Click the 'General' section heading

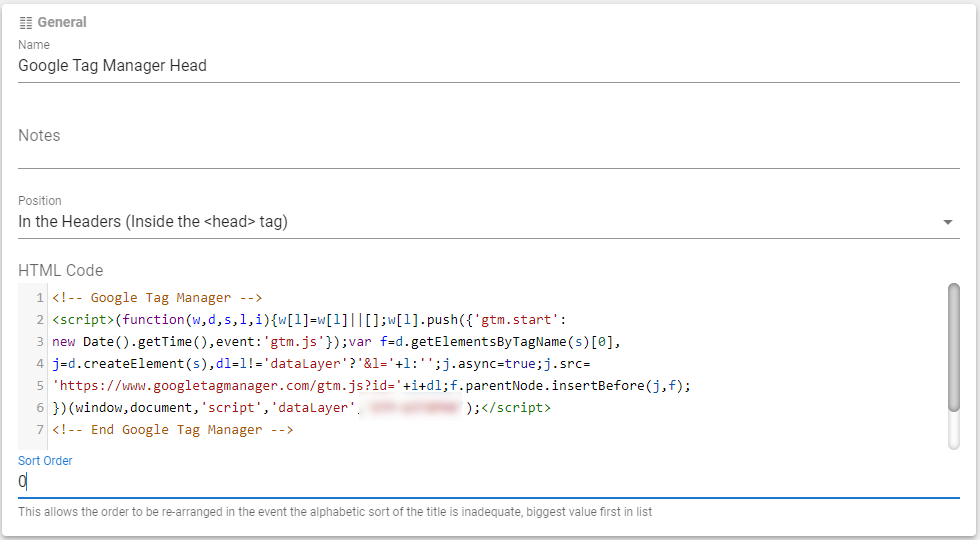click(x=62, y=22)
